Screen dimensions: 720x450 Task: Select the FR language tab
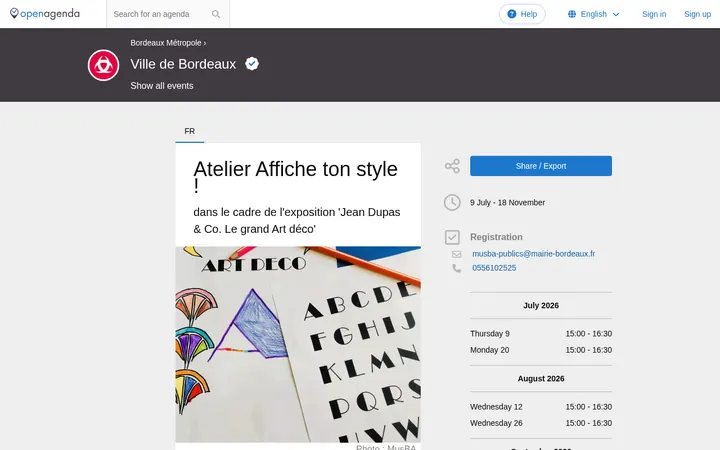tap(190, 131)
